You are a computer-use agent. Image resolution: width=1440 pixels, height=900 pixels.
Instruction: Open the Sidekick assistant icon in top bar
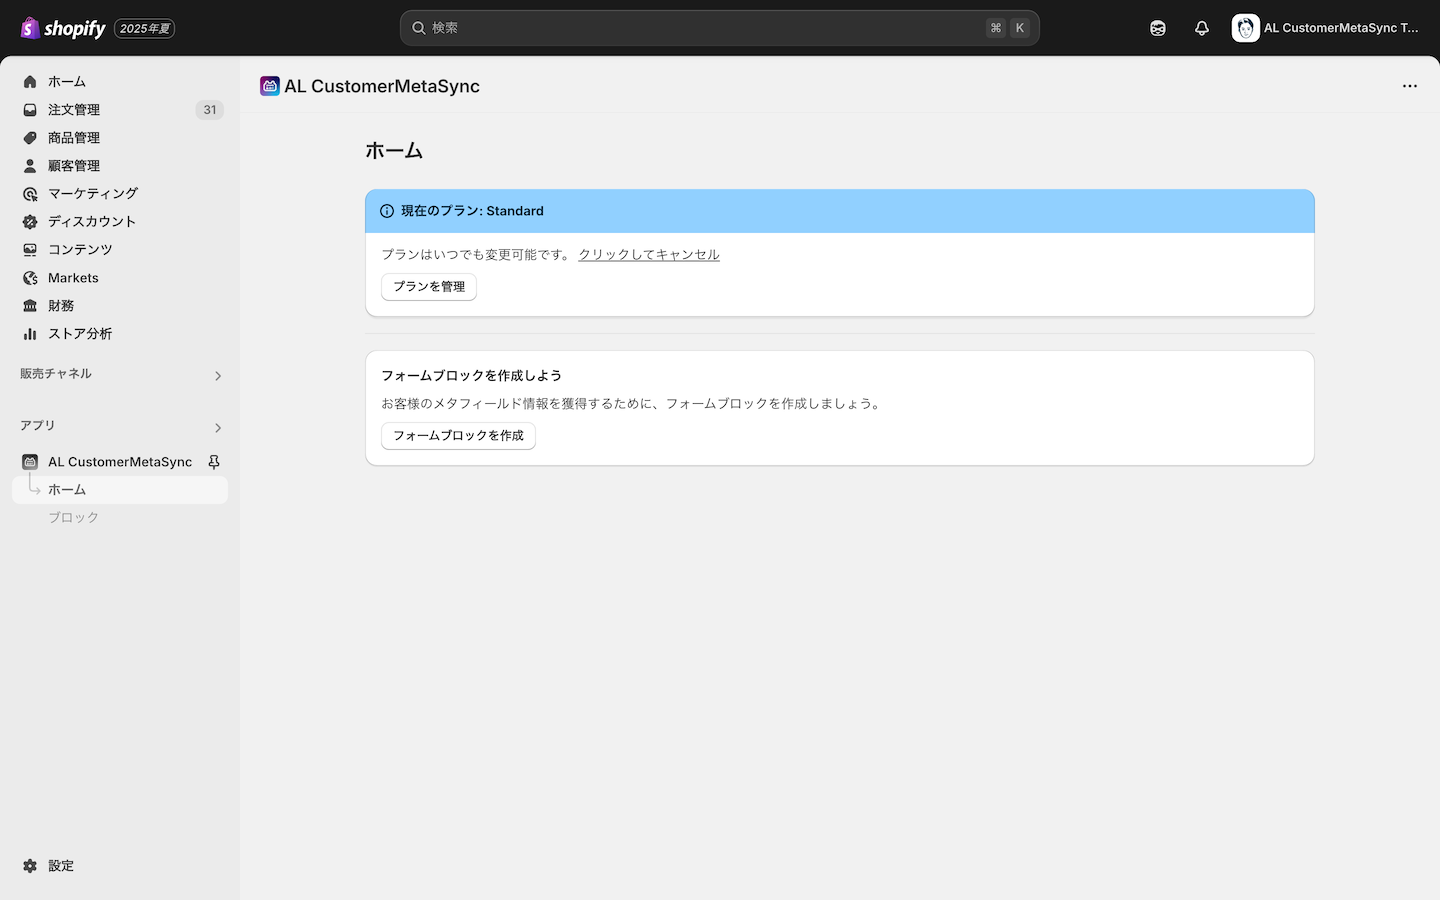1158,28
